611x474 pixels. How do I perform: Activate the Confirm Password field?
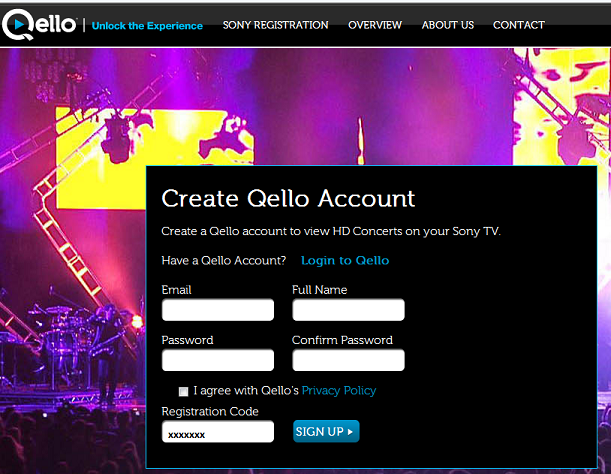tap(348, 360)
